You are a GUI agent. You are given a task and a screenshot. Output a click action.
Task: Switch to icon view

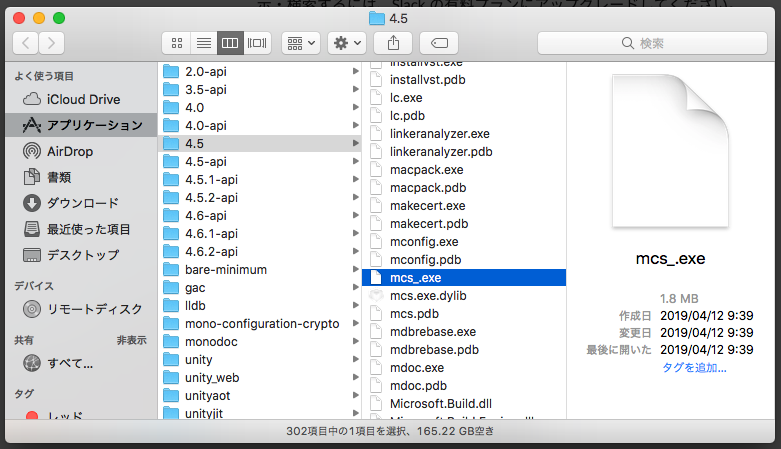tap(177, 43)
